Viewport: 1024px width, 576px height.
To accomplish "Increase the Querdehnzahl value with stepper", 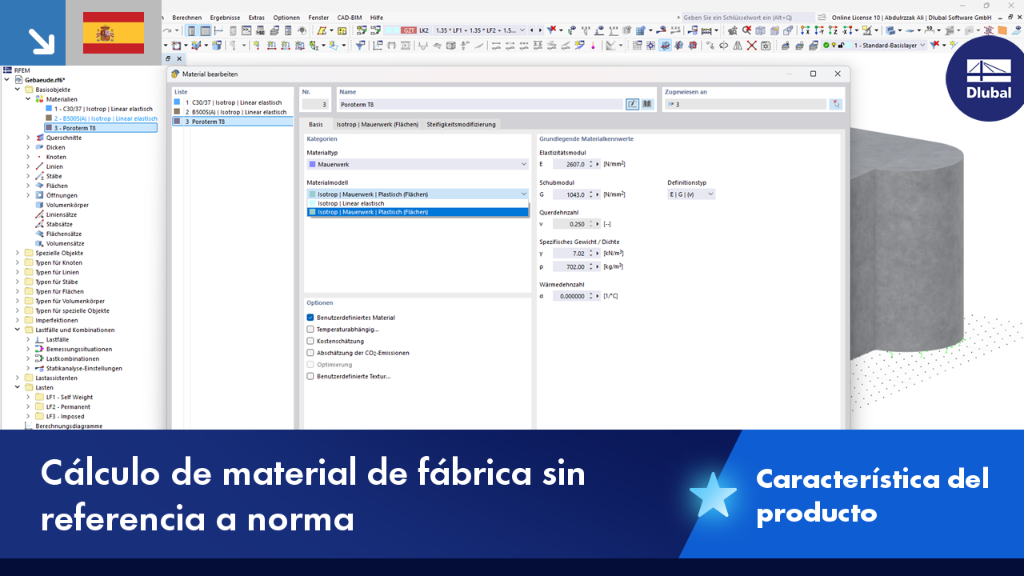I will pyautogui.click(x=591, y=222).
